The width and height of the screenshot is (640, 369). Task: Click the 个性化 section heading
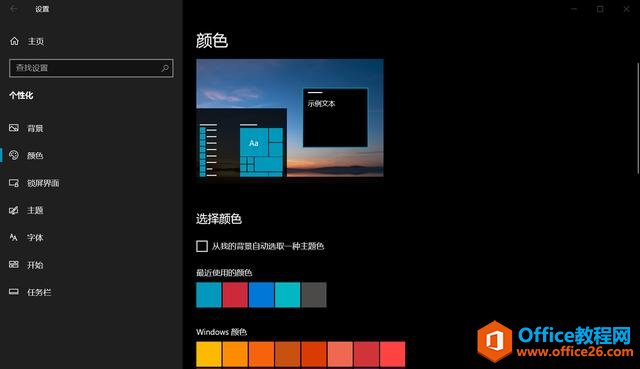21,96
